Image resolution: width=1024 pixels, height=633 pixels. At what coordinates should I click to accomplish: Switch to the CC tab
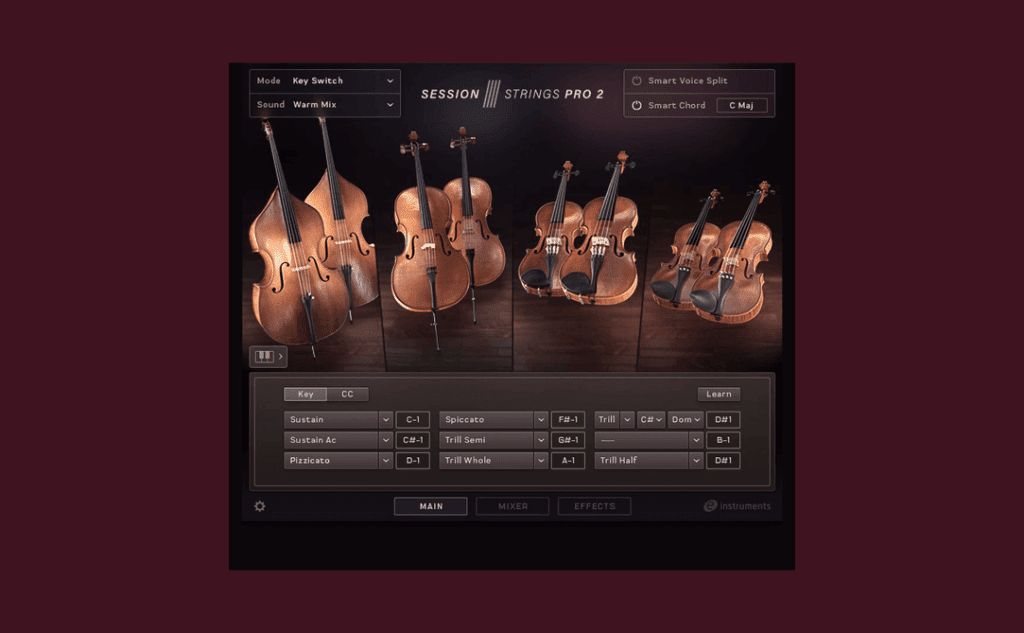click(x=347, y=394)
